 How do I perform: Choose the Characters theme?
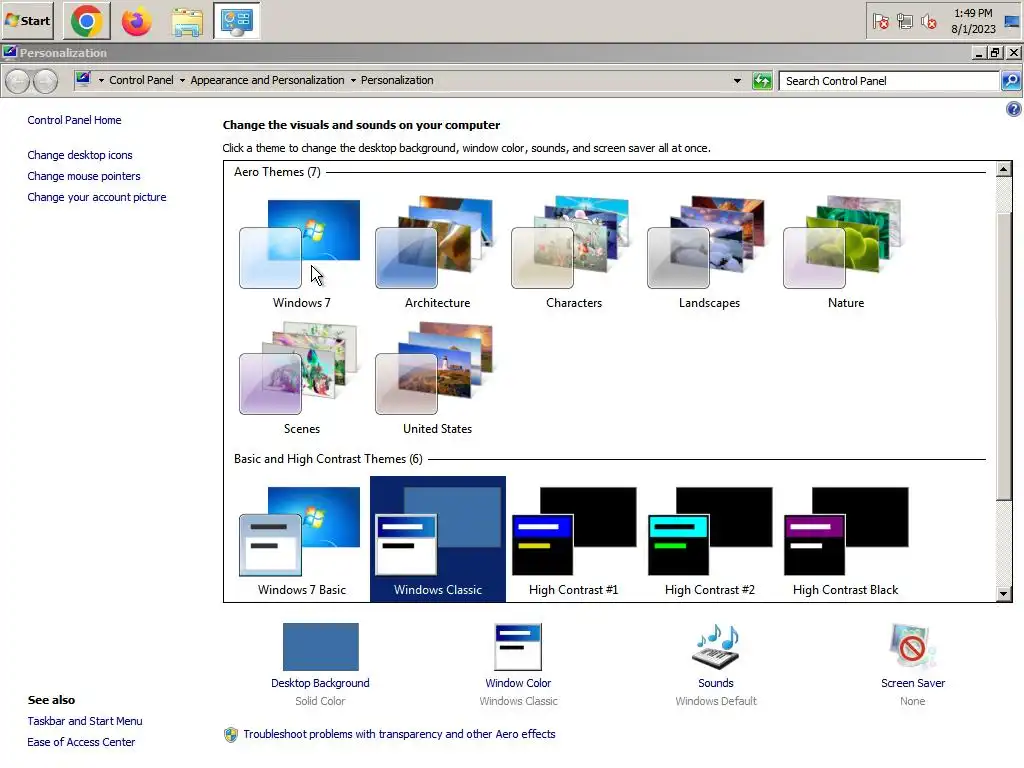point(573,252)
